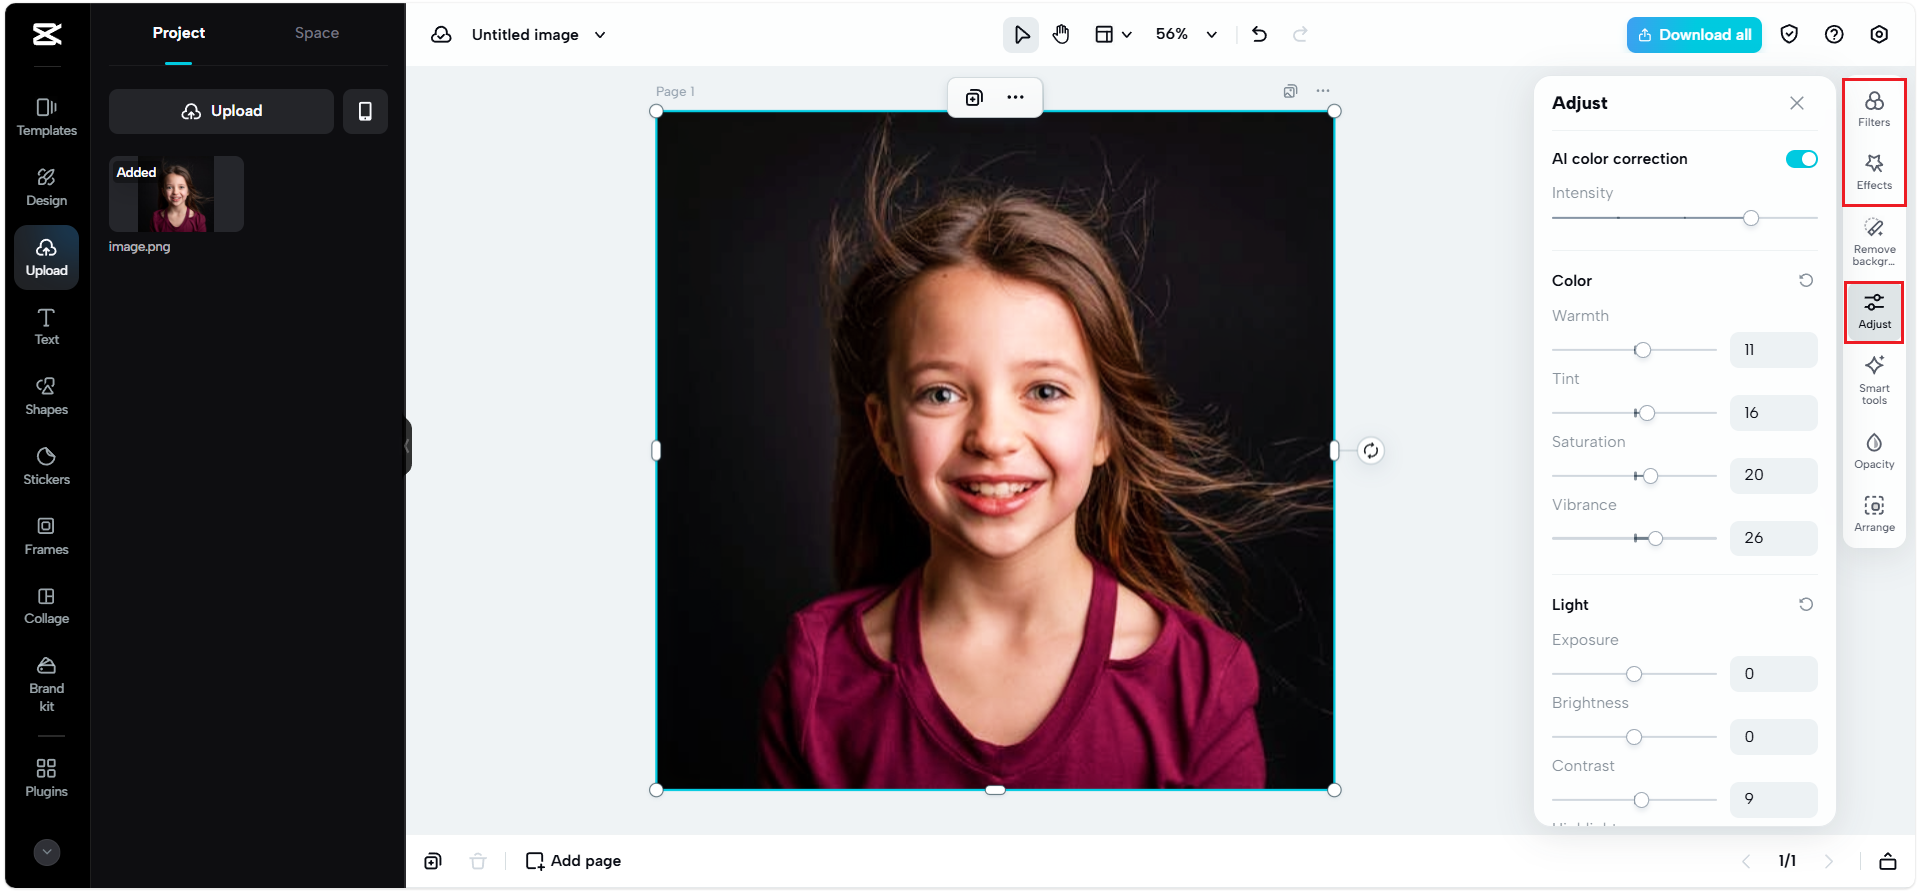Click the Warmth value field

[1773, 350]
